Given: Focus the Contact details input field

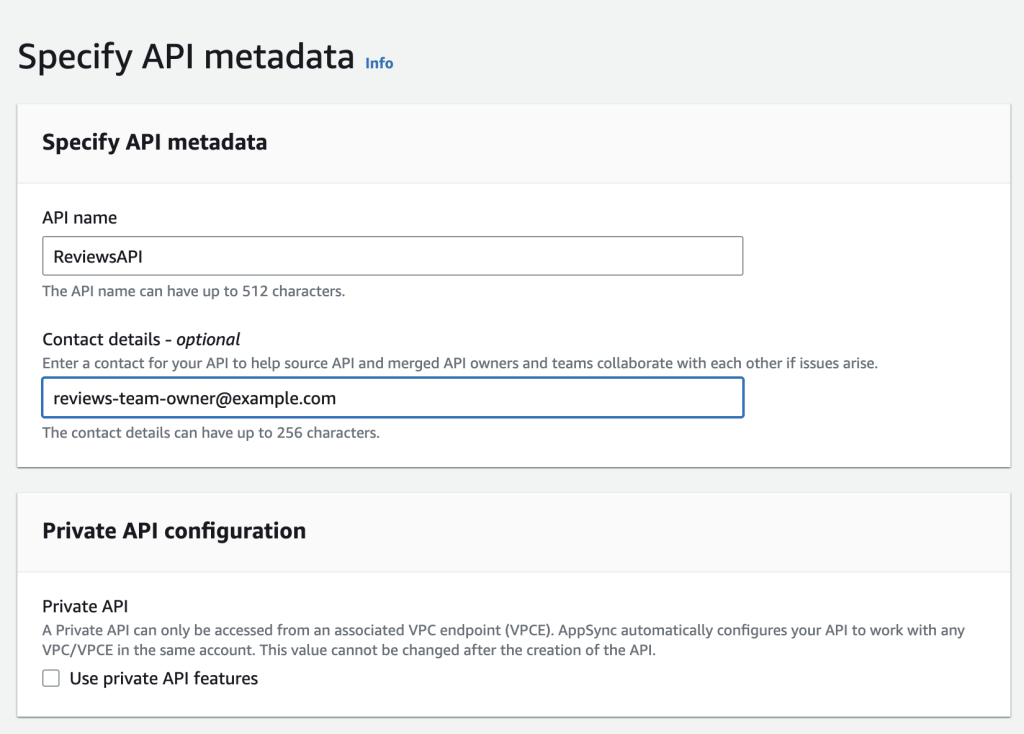Looking at the screenshot, I should point(390,397).
